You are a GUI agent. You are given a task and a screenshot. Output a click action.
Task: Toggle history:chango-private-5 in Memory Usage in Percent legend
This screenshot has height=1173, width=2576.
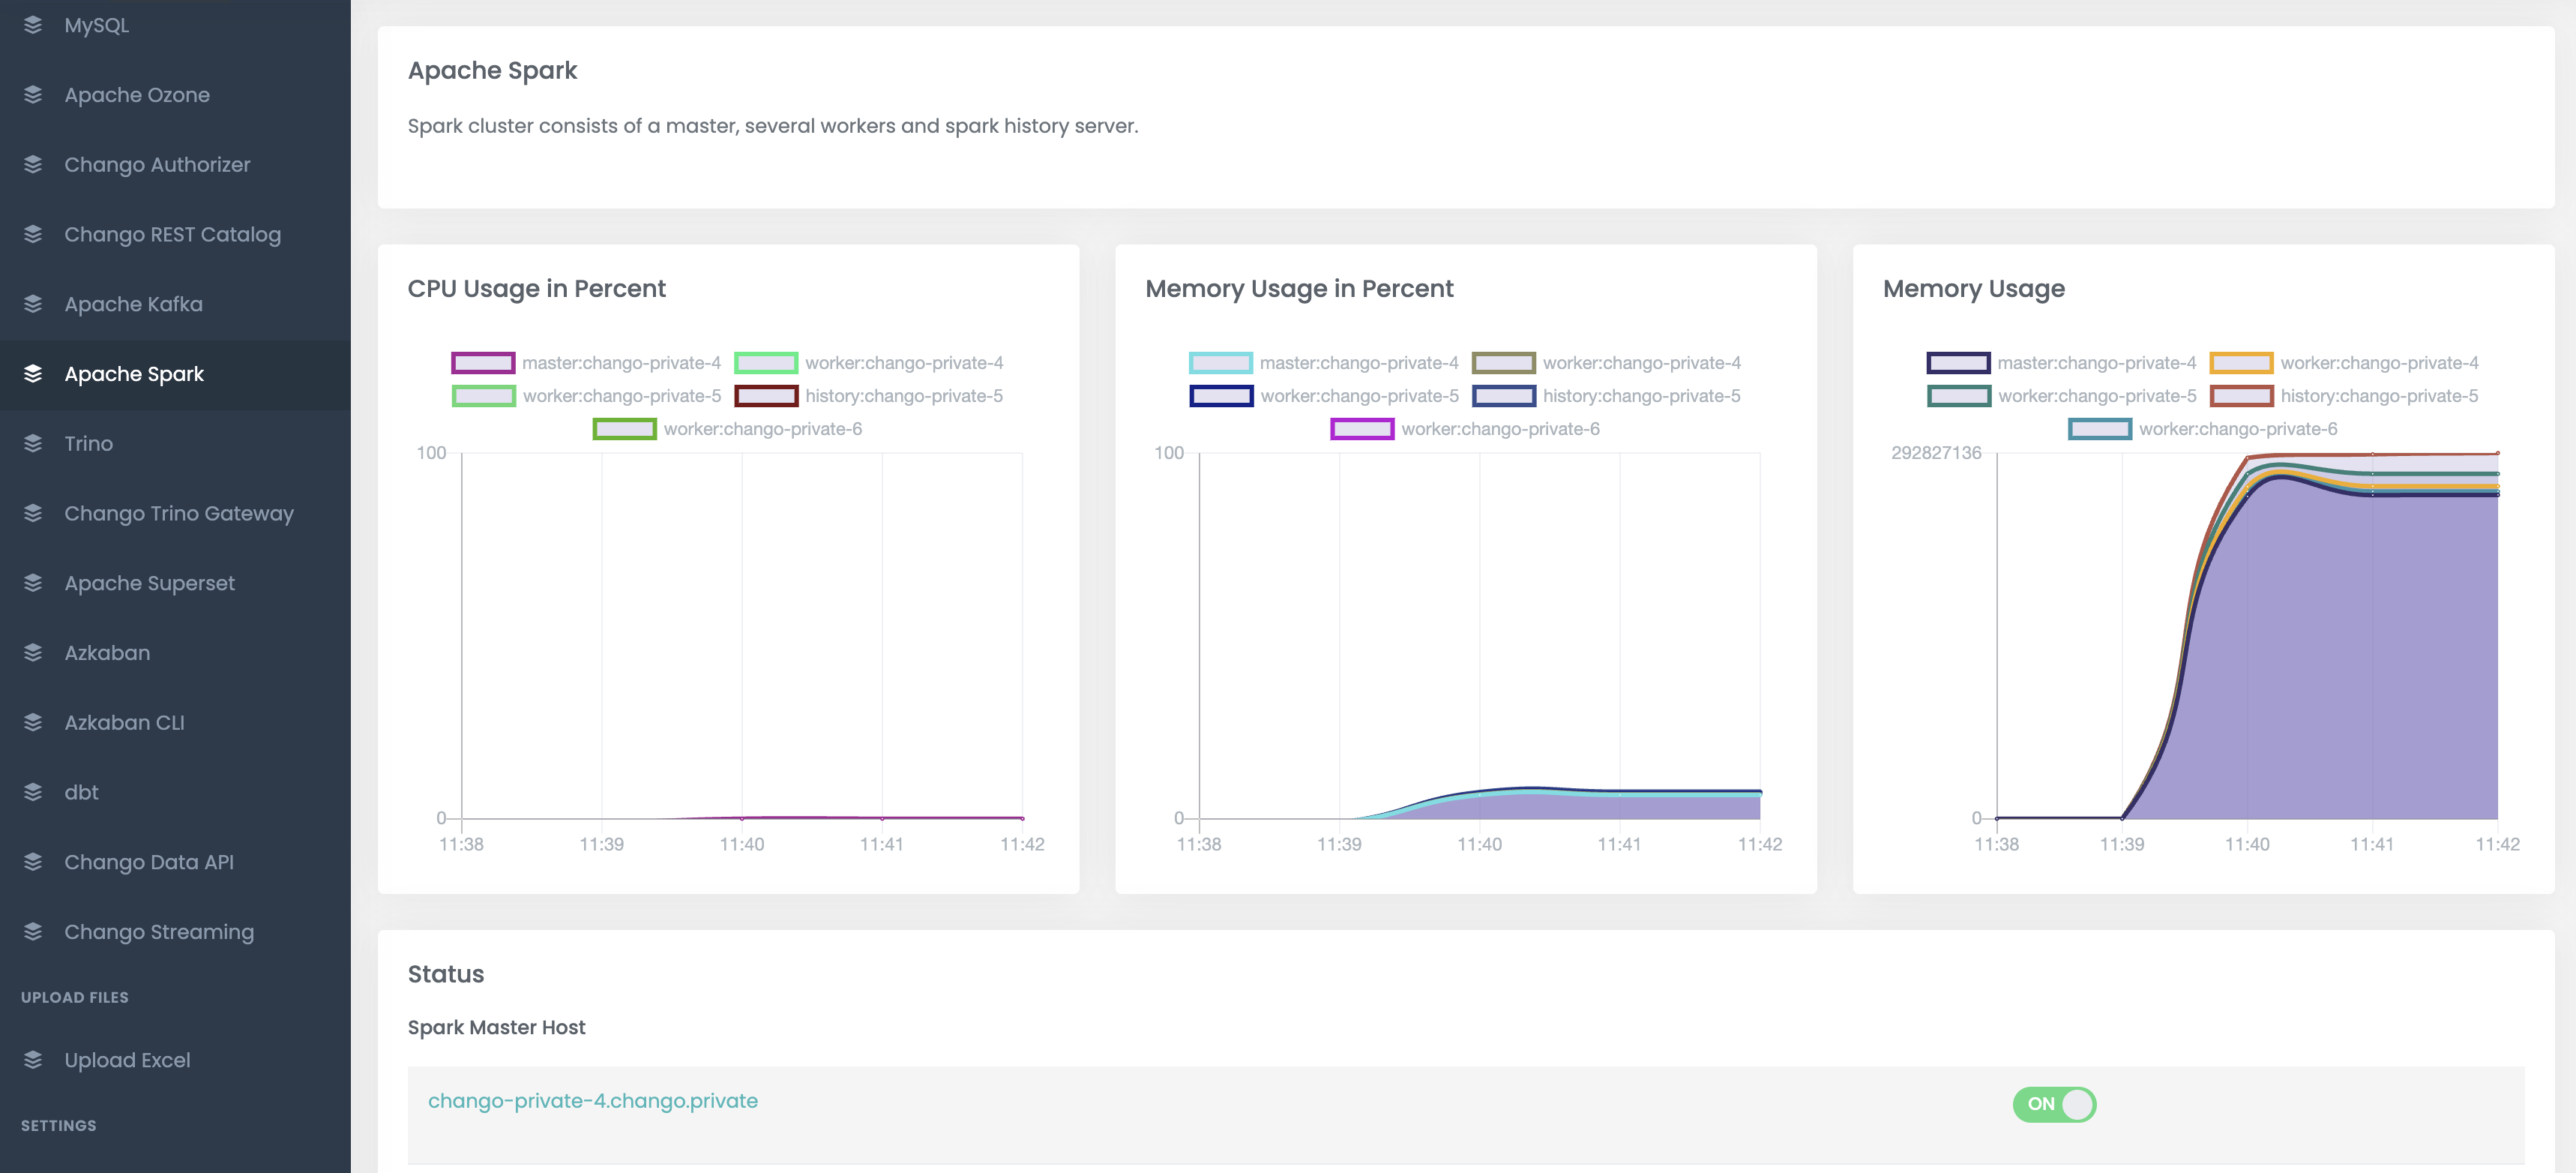(x=1607, y=396)
